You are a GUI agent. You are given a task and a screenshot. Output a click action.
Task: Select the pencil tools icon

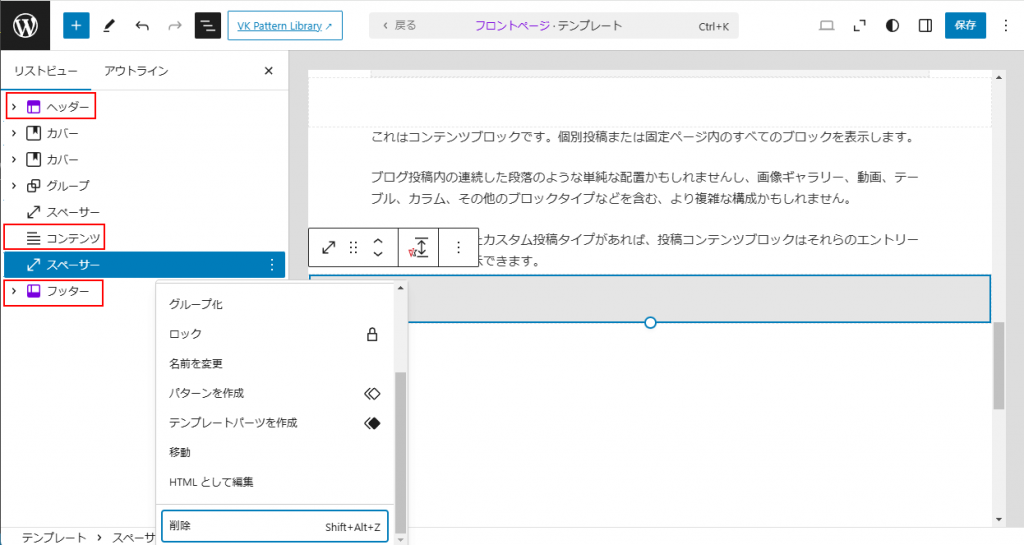109,25
